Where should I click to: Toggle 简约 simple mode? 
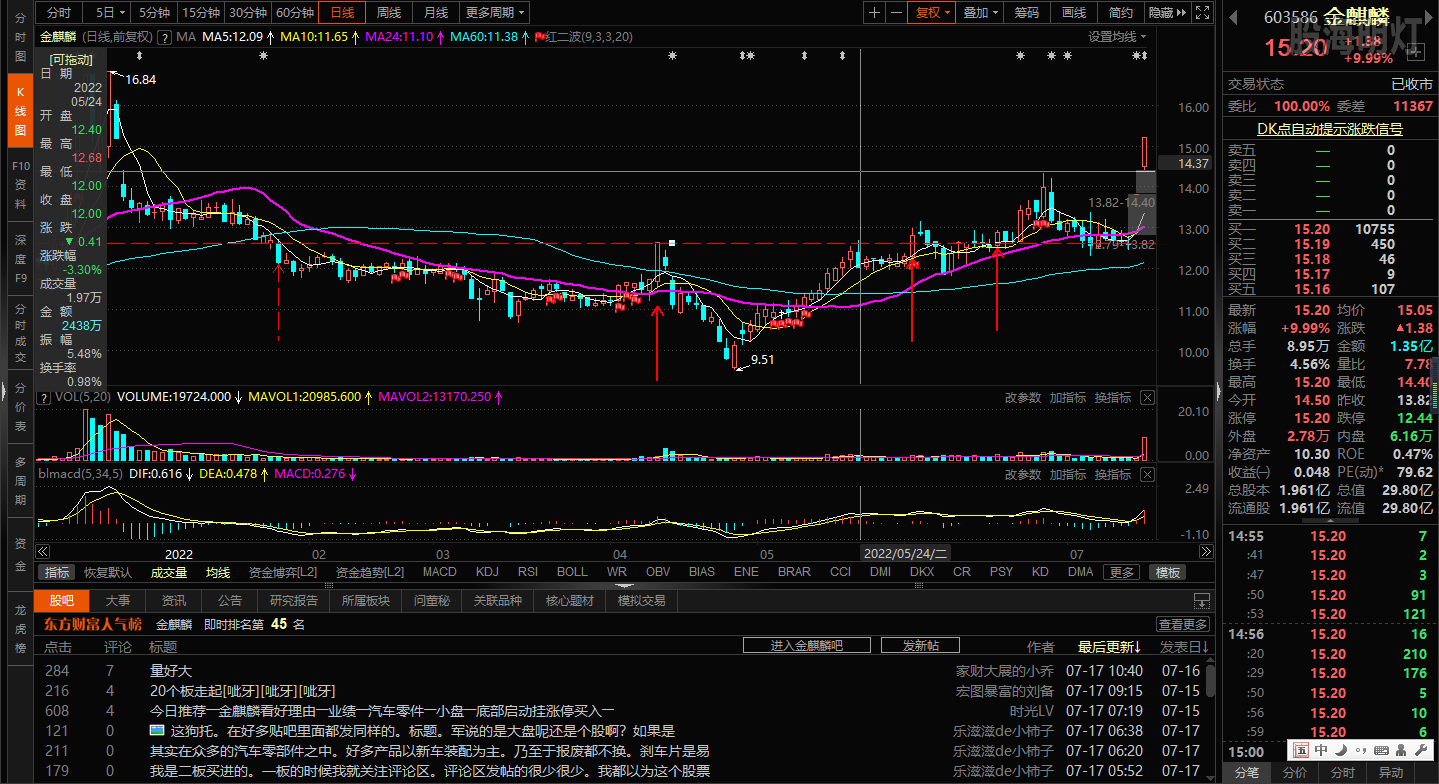tap(1121, 12)
